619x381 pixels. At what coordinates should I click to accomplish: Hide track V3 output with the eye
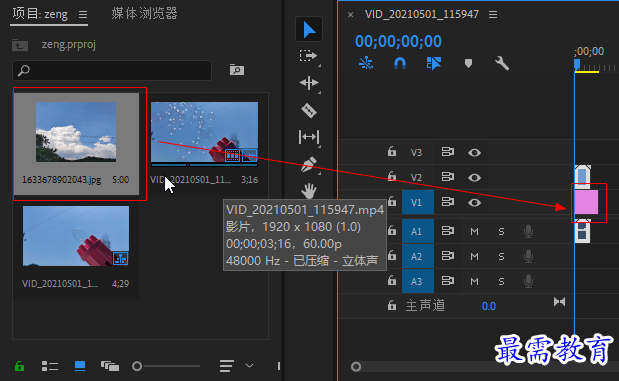474,152
